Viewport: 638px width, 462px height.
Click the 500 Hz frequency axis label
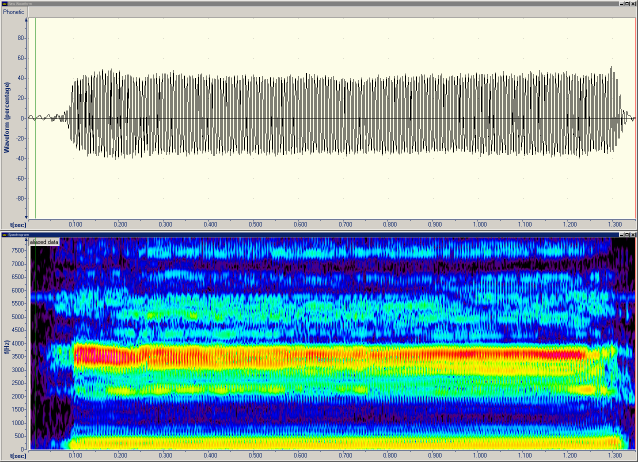(x=20, y=436)
